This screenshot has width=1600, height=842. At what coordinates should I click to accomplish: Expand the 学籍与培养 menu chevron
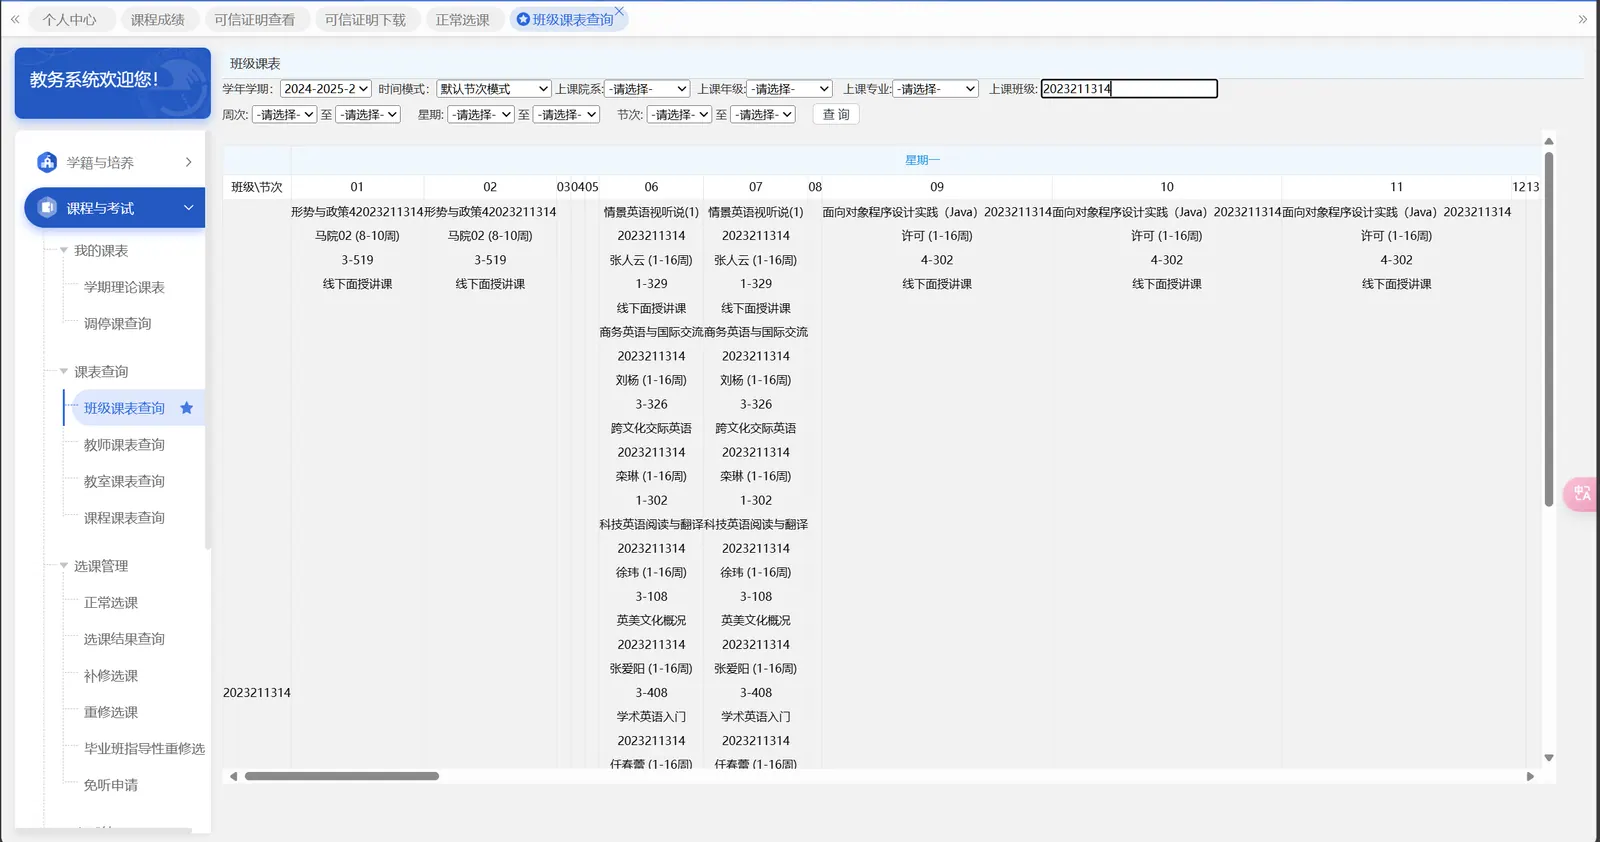[188, 162]
